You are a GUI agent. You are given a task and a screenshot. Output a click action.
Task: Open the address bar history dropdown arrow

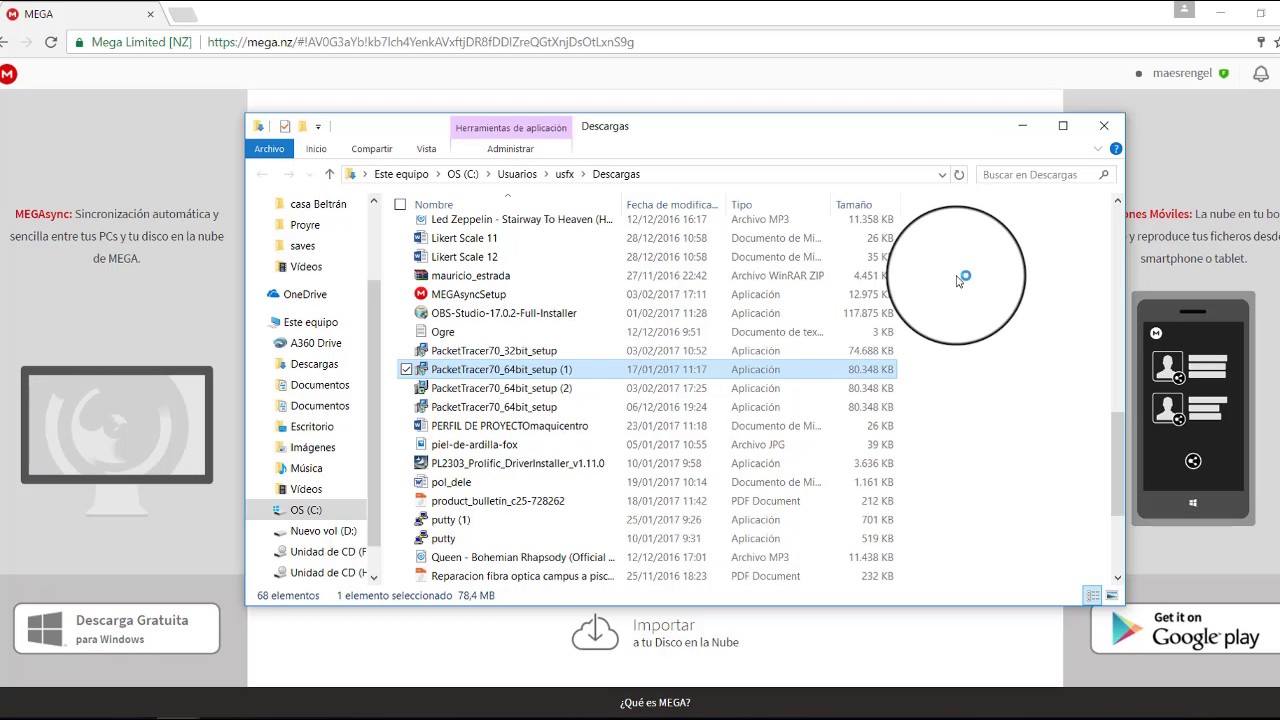(942, 174)
